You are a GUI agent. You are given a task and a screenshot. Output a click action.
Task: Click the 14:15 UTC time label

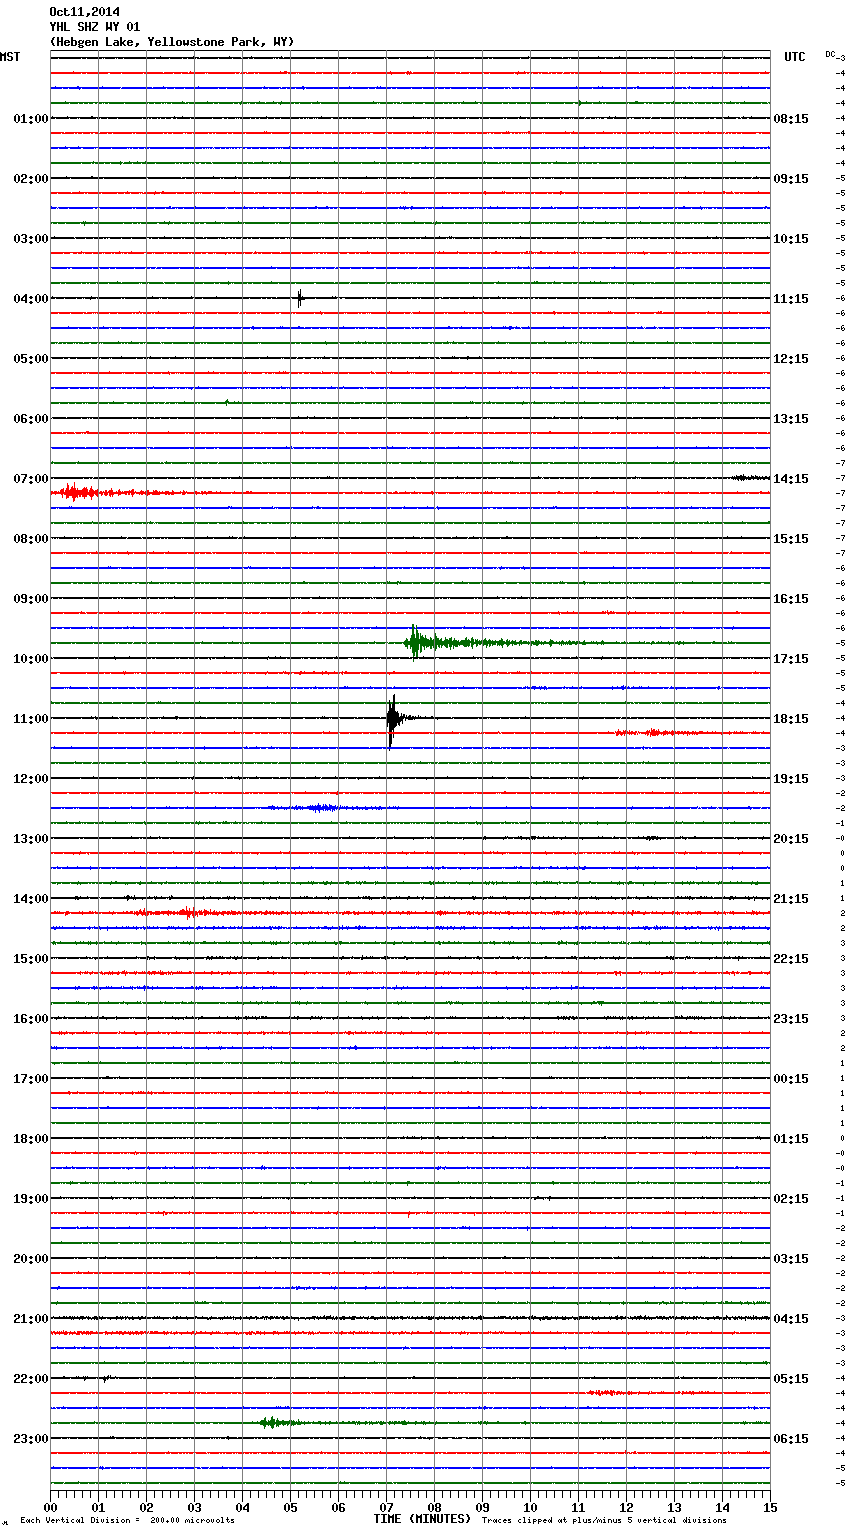click(x=791, y=479)
